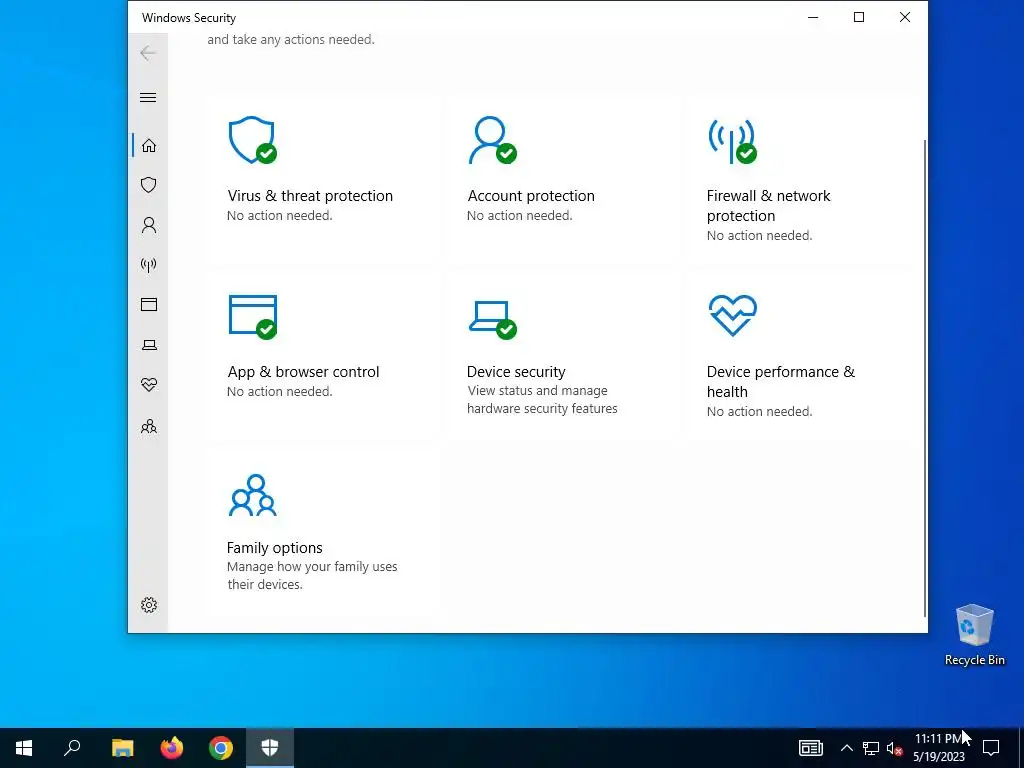Show hidden system tray icons
The width and height of the screenshot is (1024, 768).
coord(846,748)
